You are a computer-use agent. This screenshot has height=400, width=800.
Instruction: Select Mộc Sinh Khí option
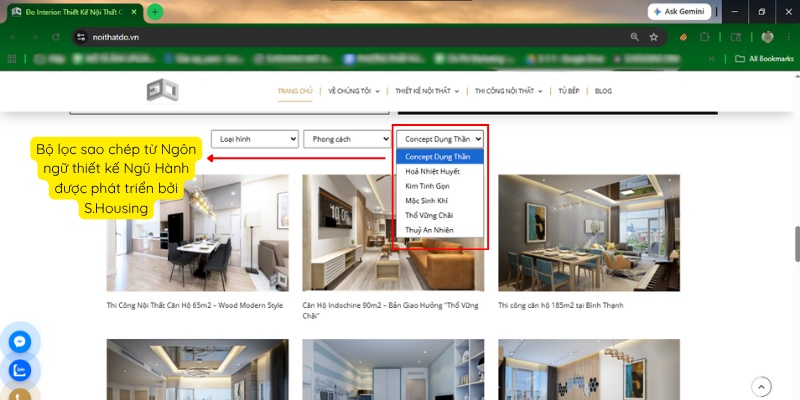440,201
